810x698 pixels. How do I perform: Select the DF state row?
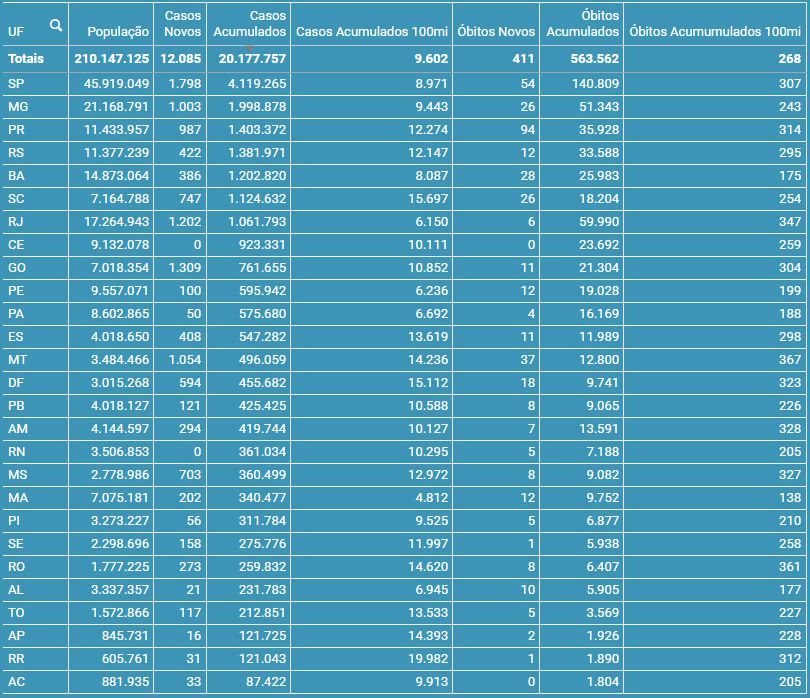click(16, 383)
